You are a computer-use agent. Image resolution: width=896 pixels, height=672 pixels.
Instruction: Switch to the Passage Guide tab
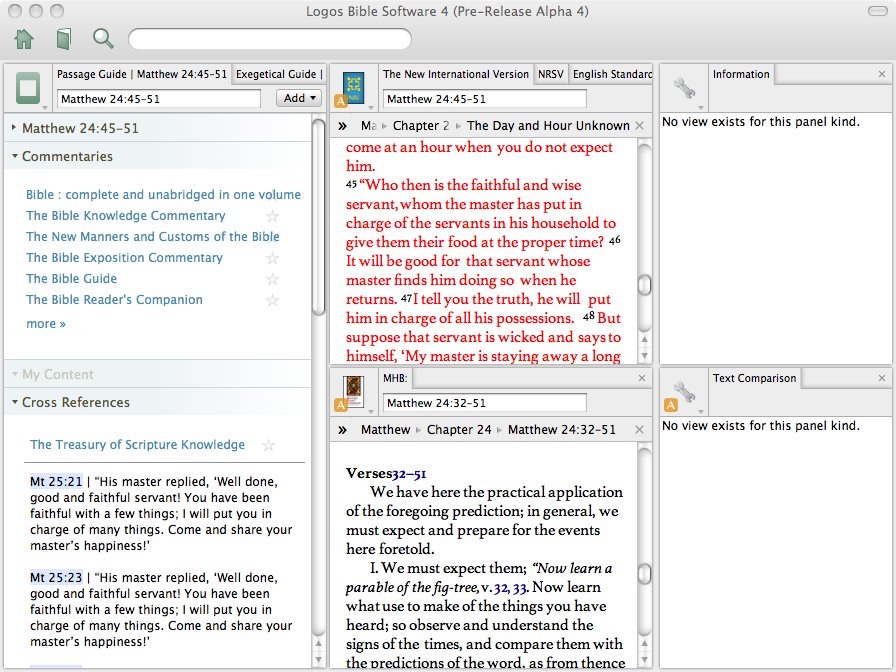tap(142, 74)
